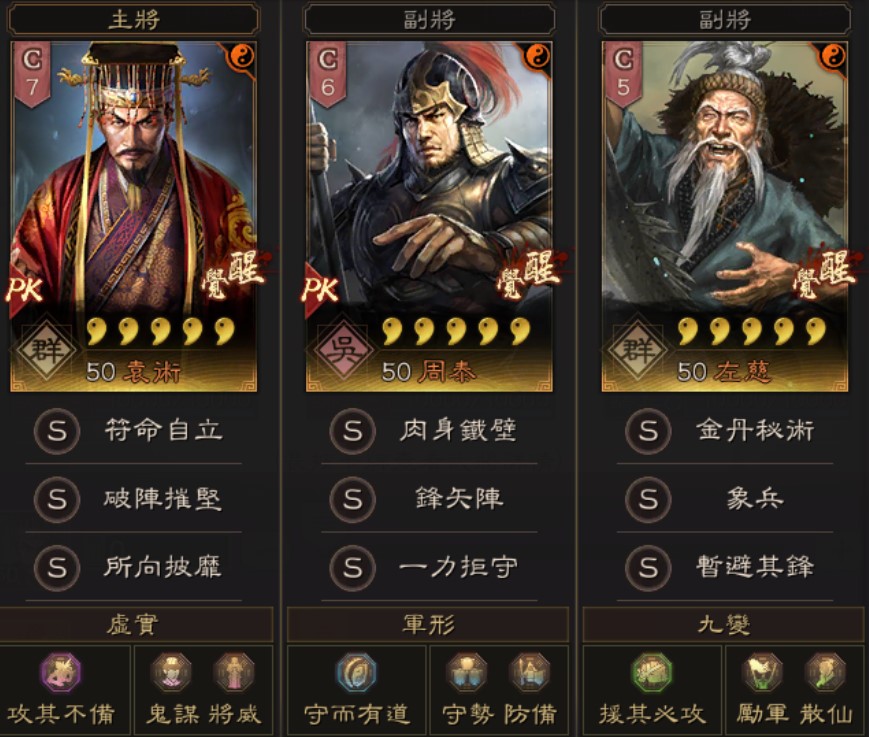Select the 守勢 trait icon
Screen dimensions: 869x737
tap(467, 672)
